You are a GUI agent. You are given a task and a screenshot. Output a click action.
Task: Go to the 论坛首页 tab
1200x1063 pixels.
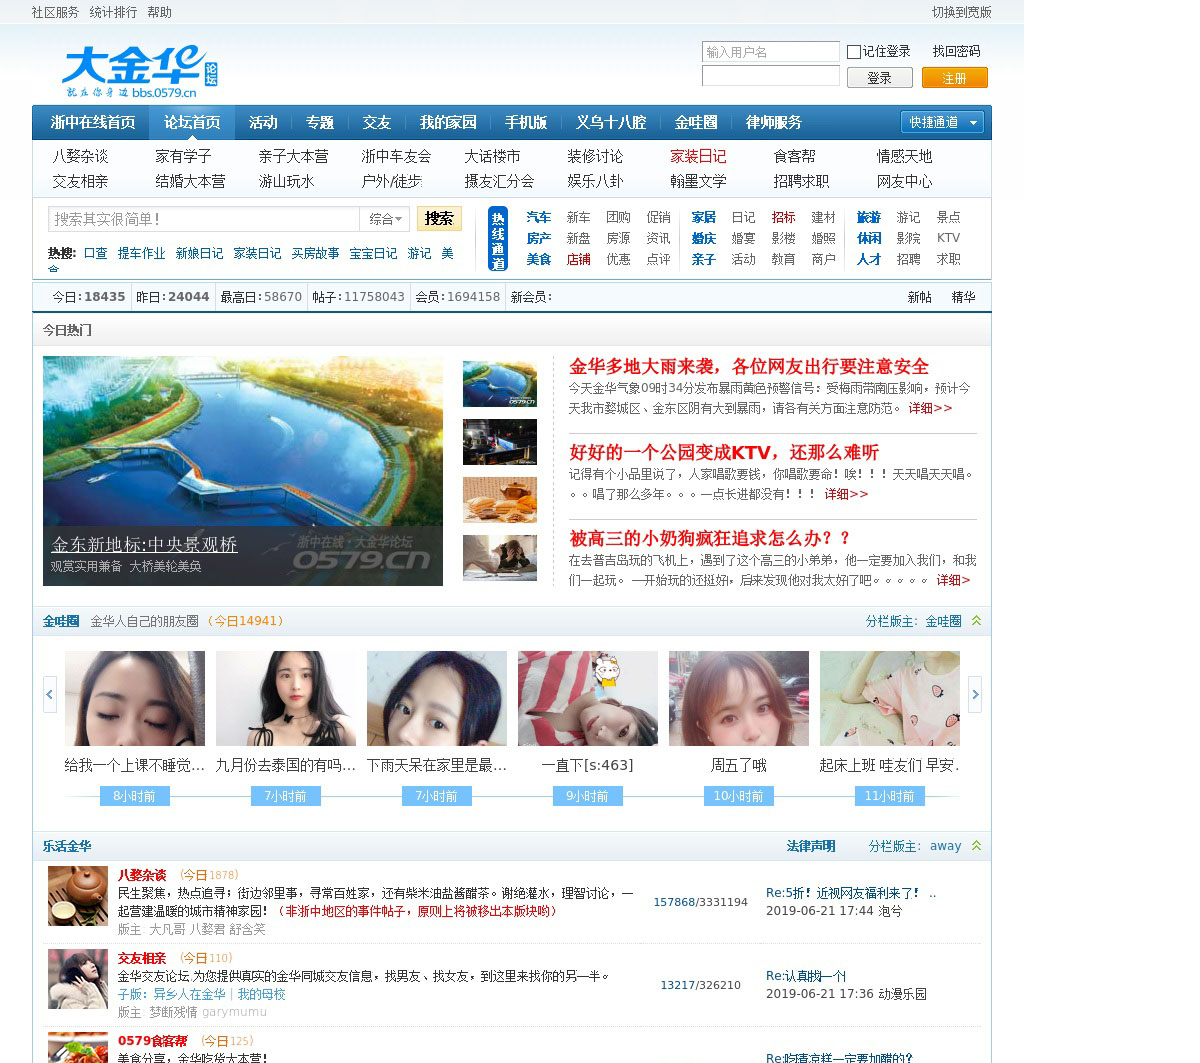point(192,122)
